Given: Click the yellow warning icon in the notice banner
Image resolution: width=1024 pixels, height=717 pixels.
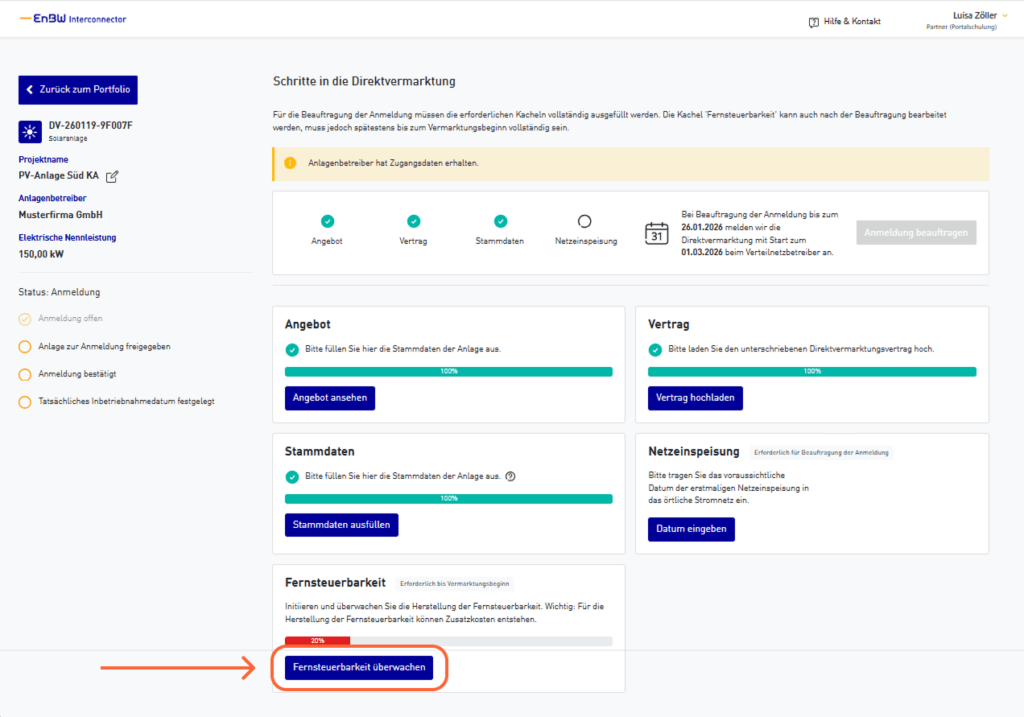Looking at the screenshot, I should click(290, 163).
